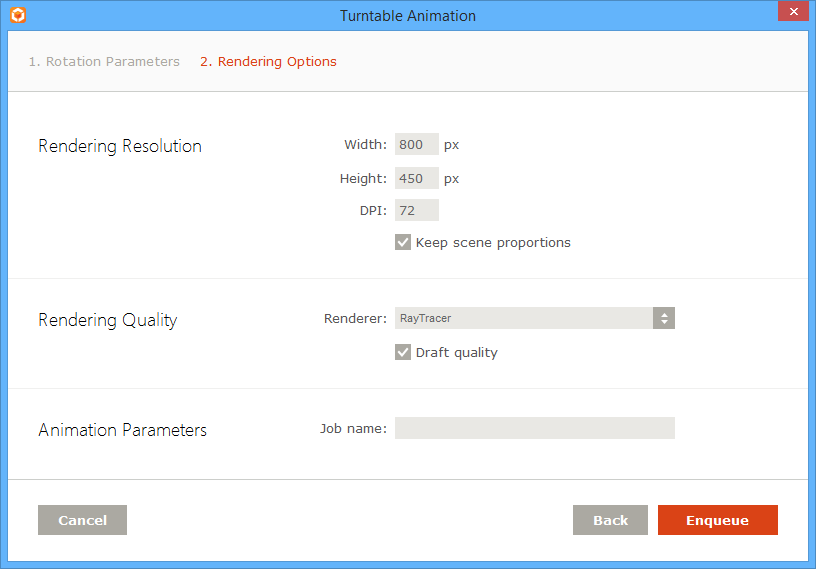Click the Renderer: label
The width and height of the screenshot is (816, 569).
click(x=355, y=318)
